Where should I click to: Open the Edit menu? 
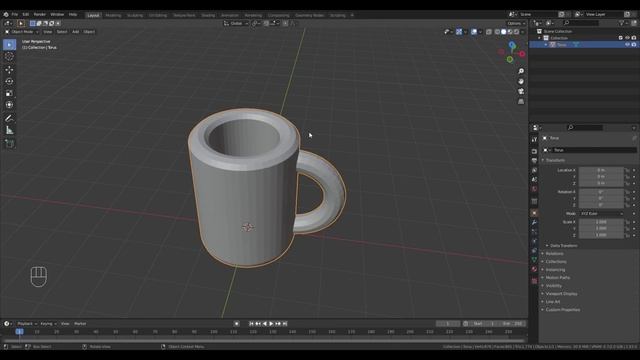point(26,14)
